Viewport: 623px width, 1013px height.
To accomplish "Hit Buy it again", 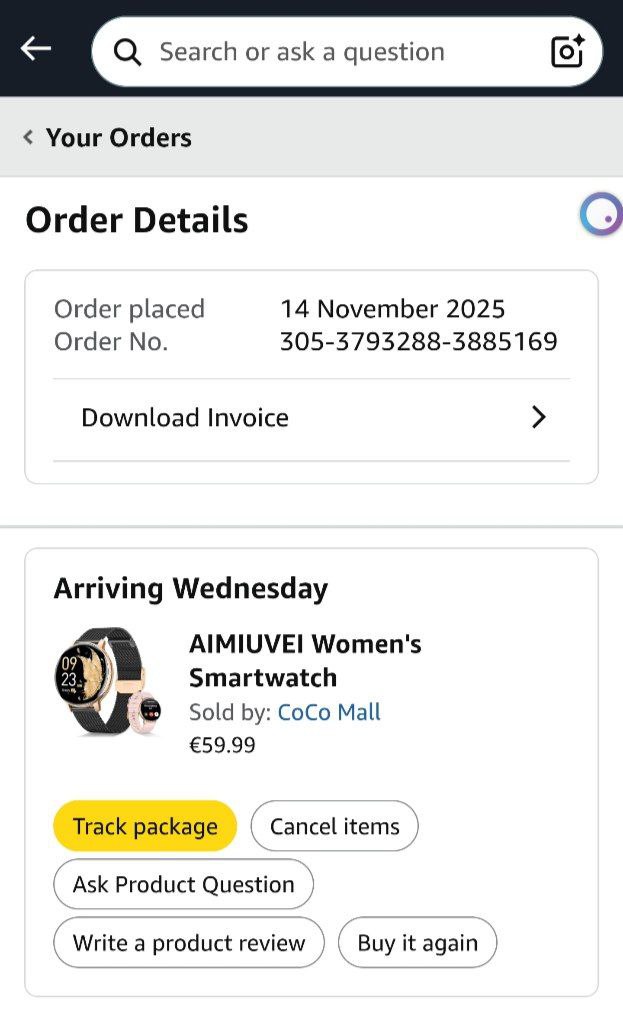I will coord(417,942).
